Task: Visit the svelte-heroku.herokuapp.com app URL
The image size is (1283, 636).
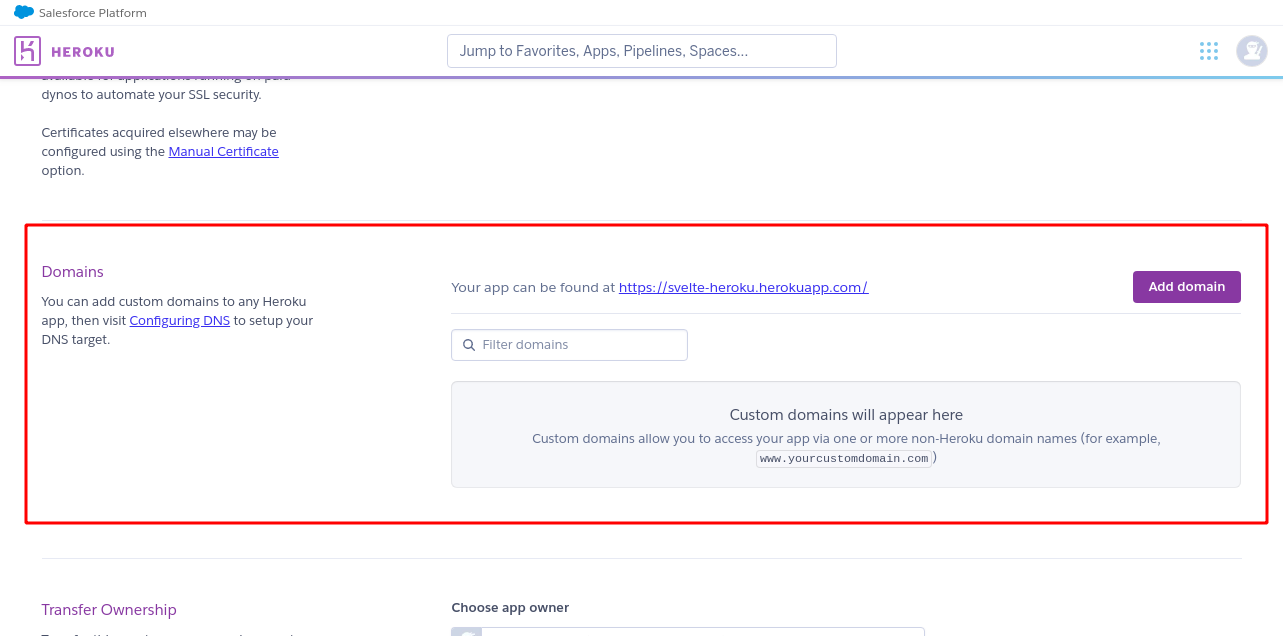Action: click(743, 287)
